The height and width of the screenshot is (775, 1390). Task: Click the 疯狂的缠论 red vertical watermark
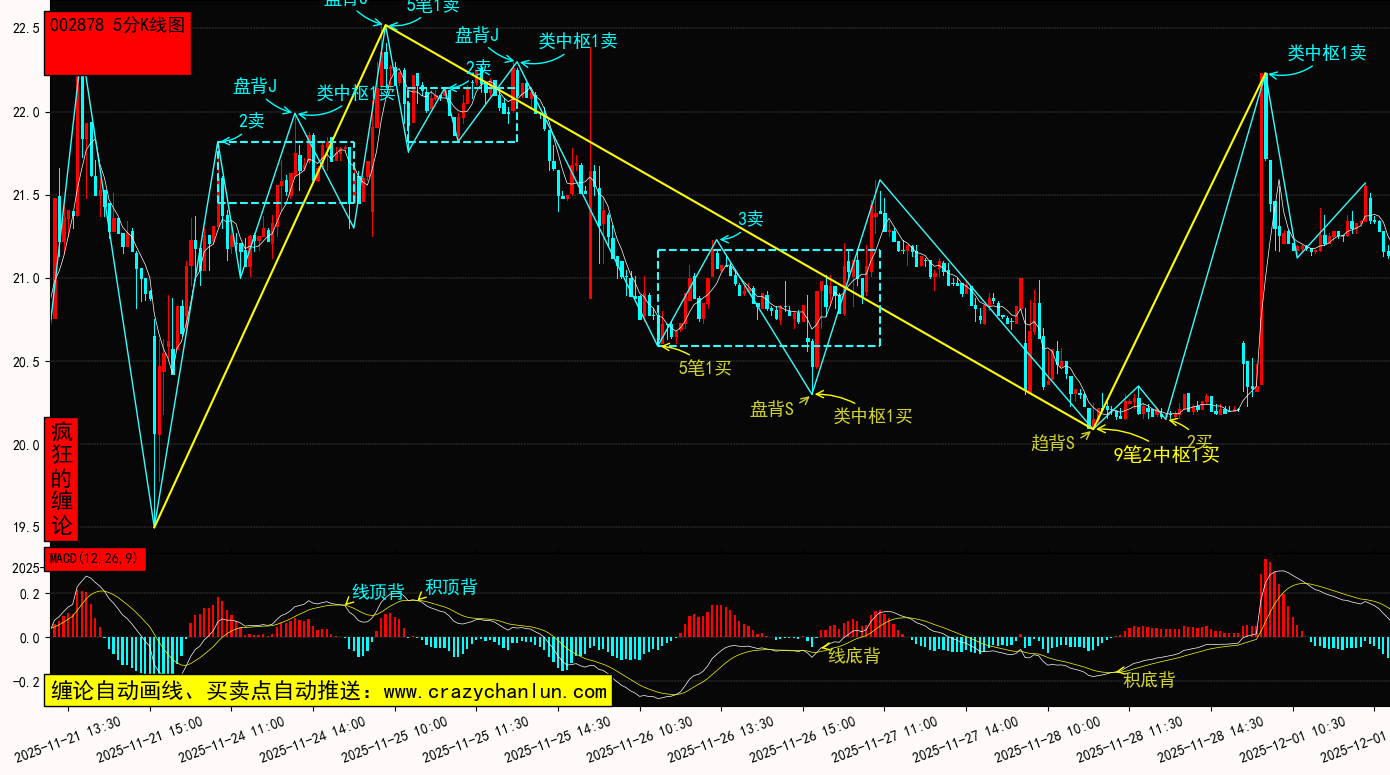[62, 478]
